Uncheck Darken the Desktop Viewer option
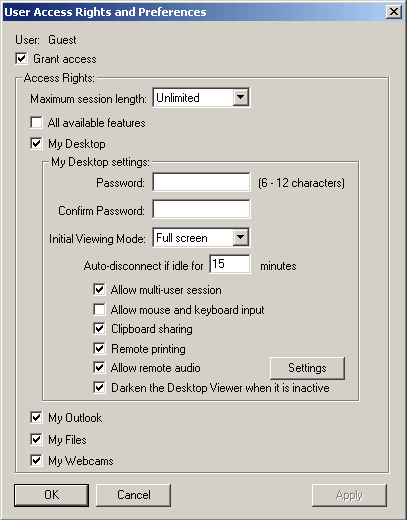 [99, 387]
